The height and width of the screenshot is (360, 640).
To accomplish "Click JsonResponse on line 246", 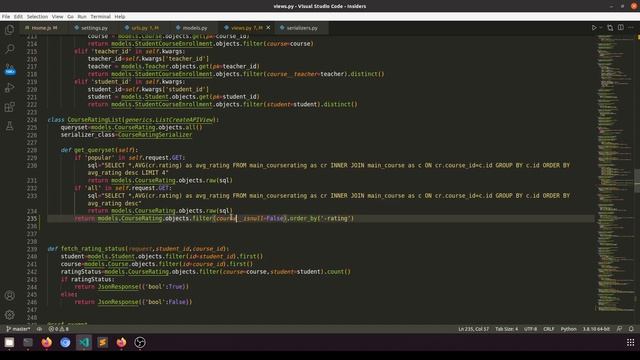I will [118, 302].
